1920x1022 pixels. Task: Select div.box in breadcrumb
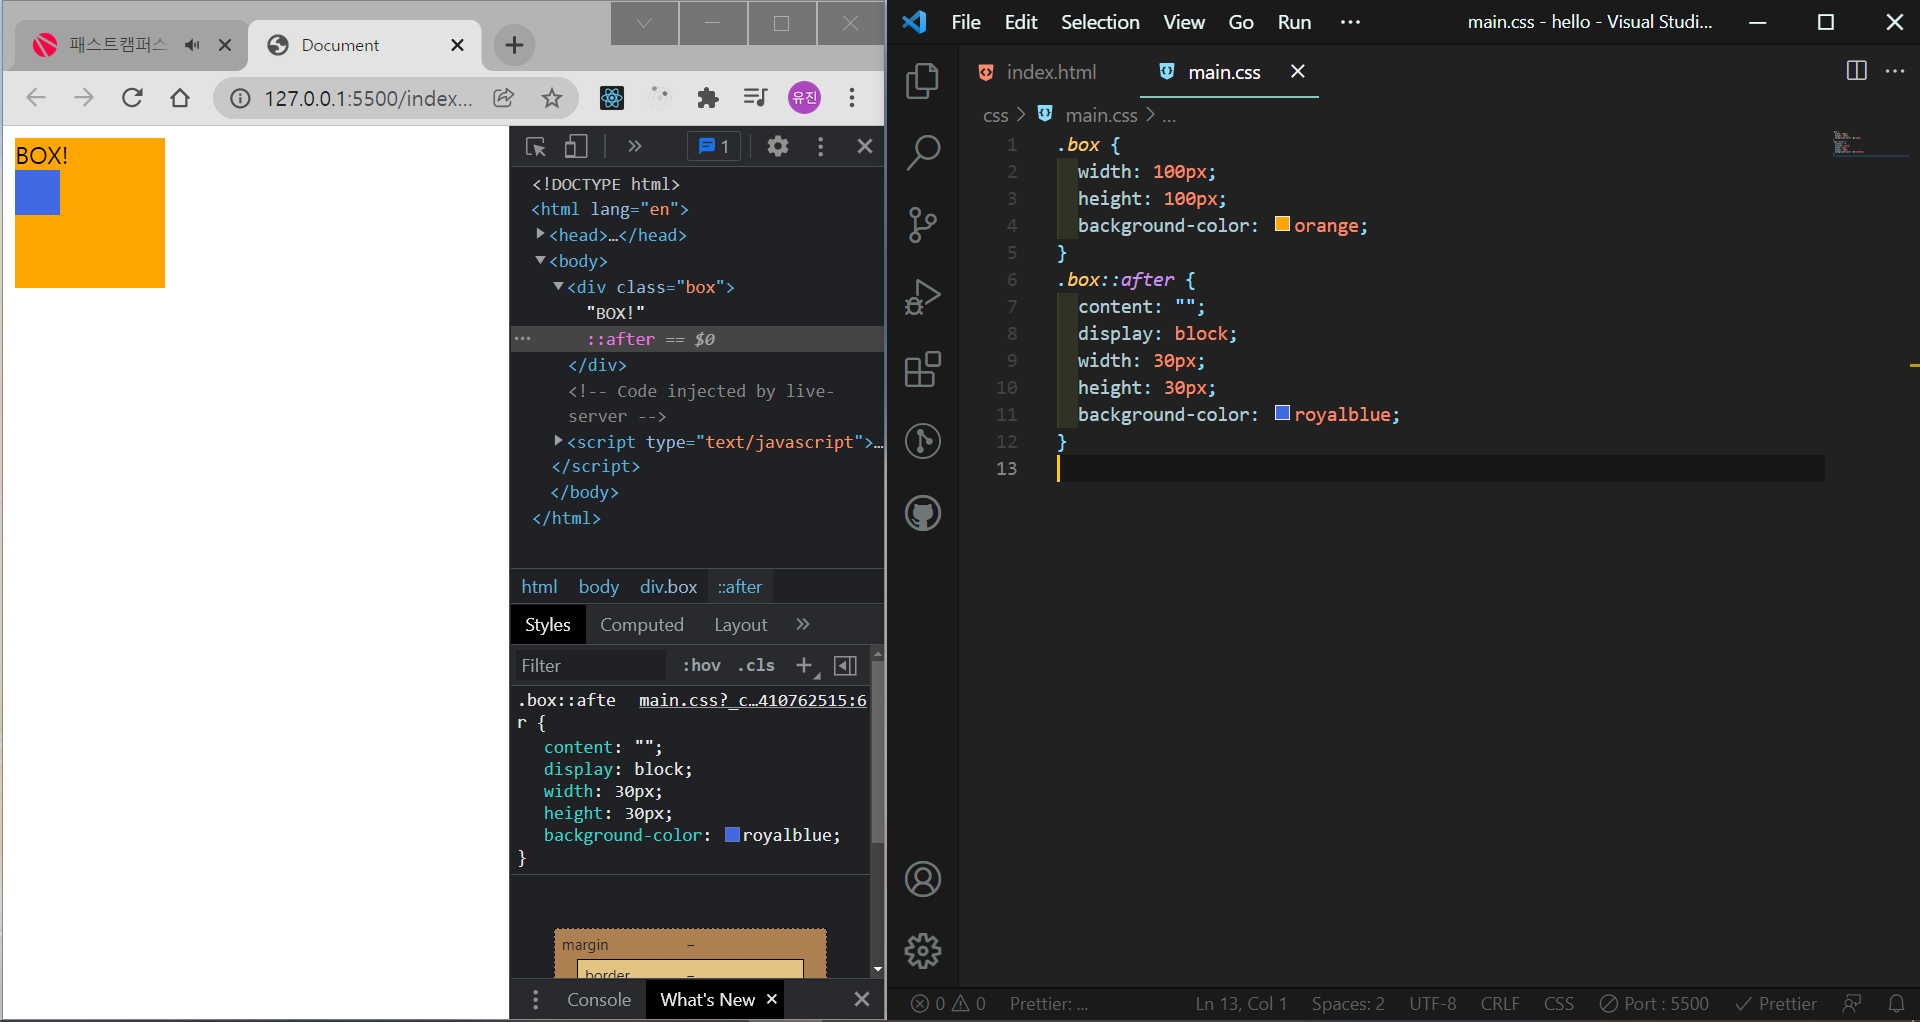click(x=668, y=587)
